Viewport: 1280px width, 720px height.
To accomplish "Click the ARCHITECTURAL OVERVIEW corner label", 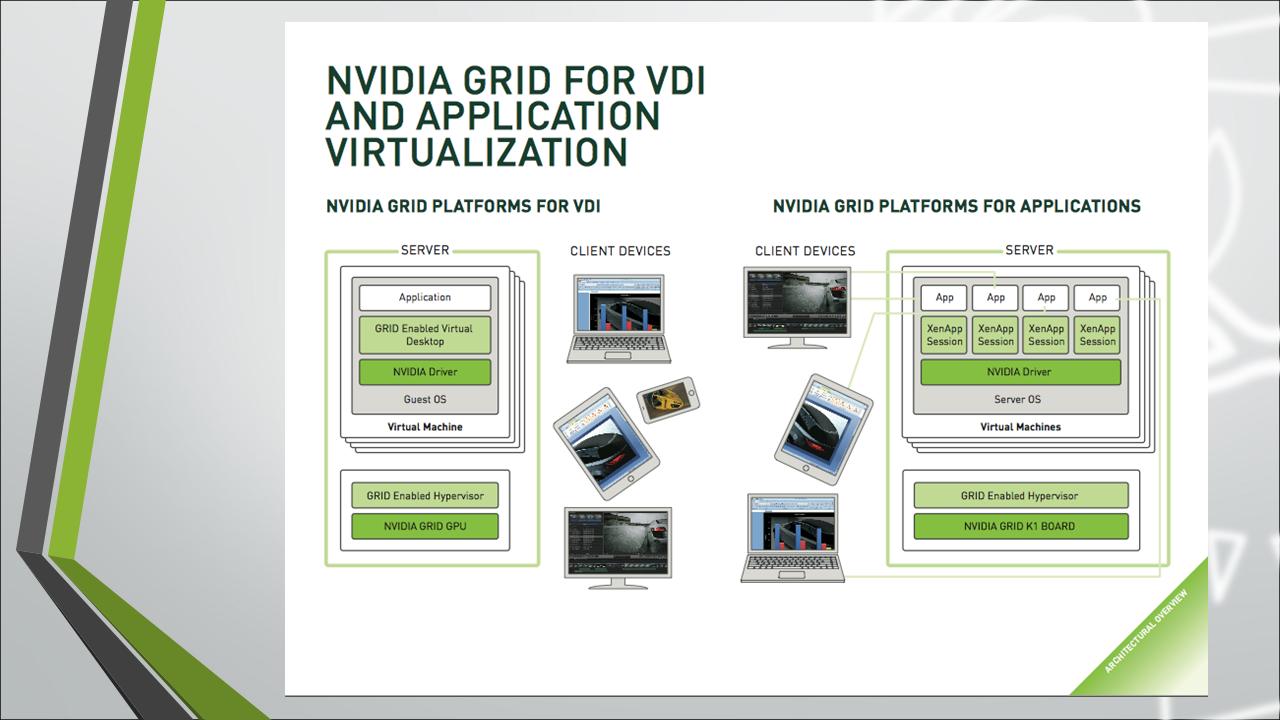I will tap(1147, 632).
